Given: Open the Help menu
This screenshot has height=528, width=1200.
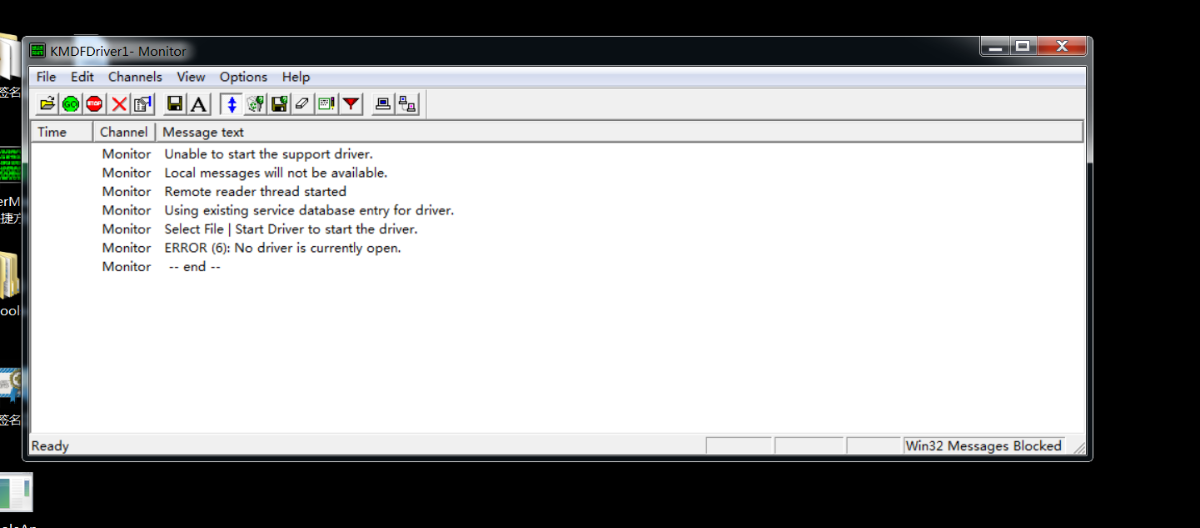Looking at the screenshot, I should [296, 77].
